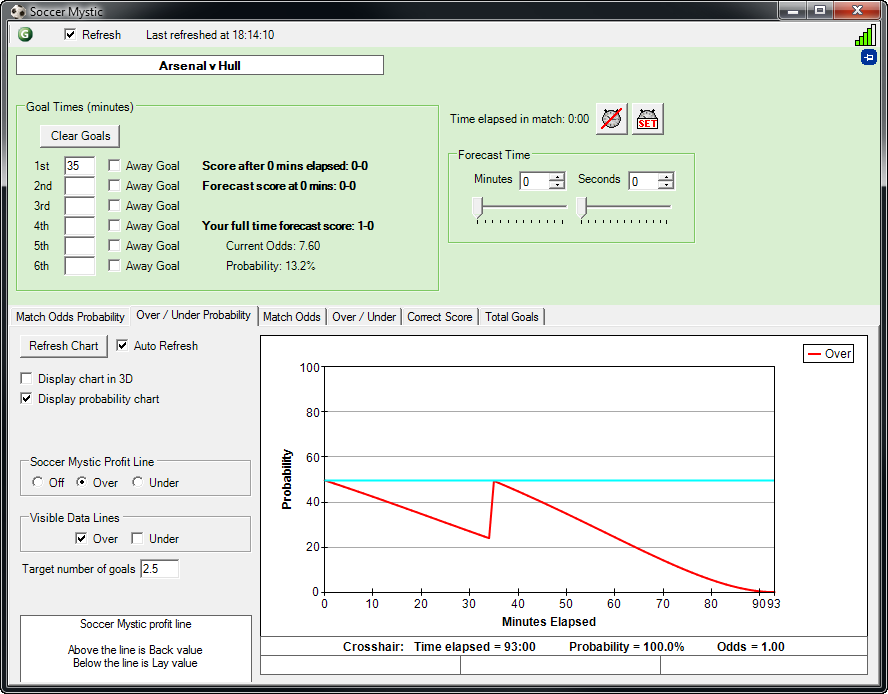888x694 pixels.
Task: Uncheck Display probability chart
Action: pyautogui.click(x=26, y=398)
